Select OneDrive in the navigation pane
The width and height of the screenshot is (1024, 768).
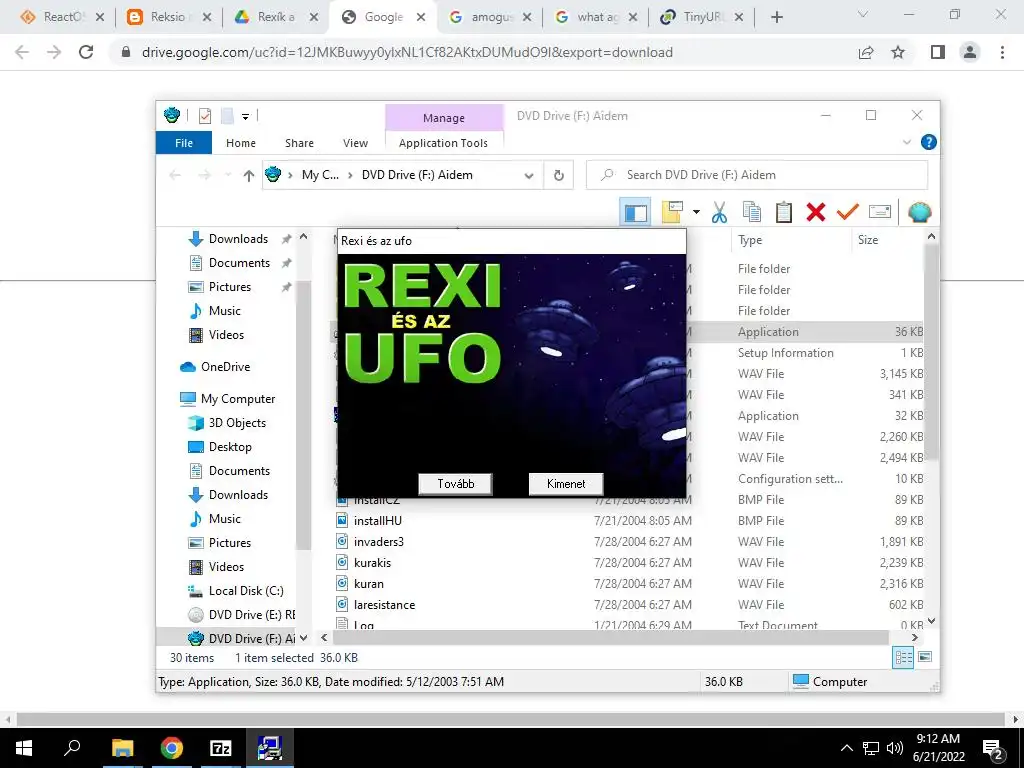[225, 367]
